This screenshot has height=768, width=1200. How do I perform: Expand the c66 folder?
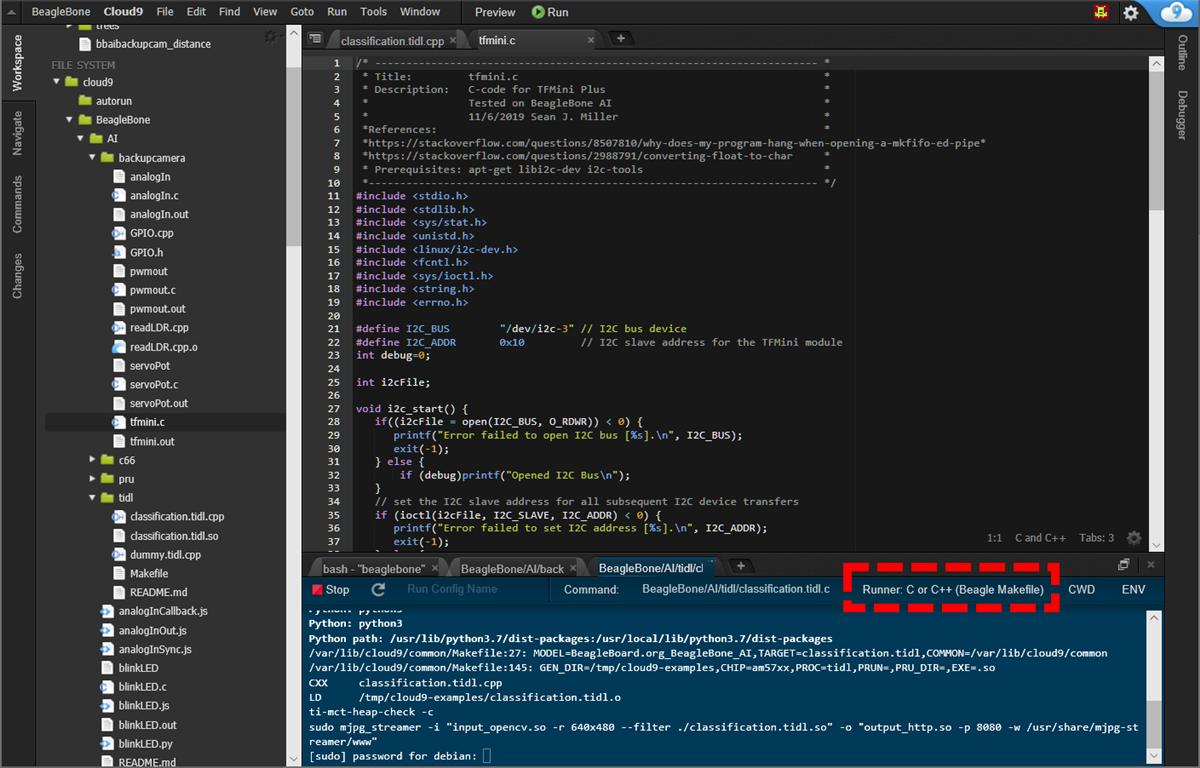click(94, 460)
